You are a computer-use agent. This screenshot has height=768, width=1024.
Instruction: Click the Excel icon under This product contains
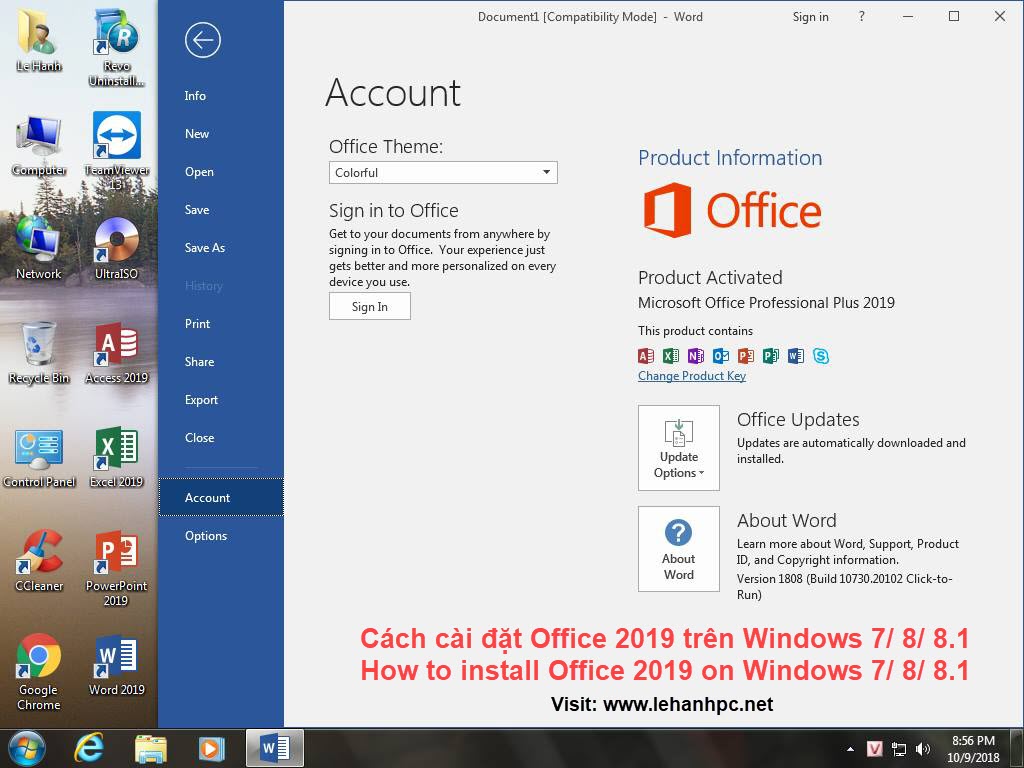(671, 355)
